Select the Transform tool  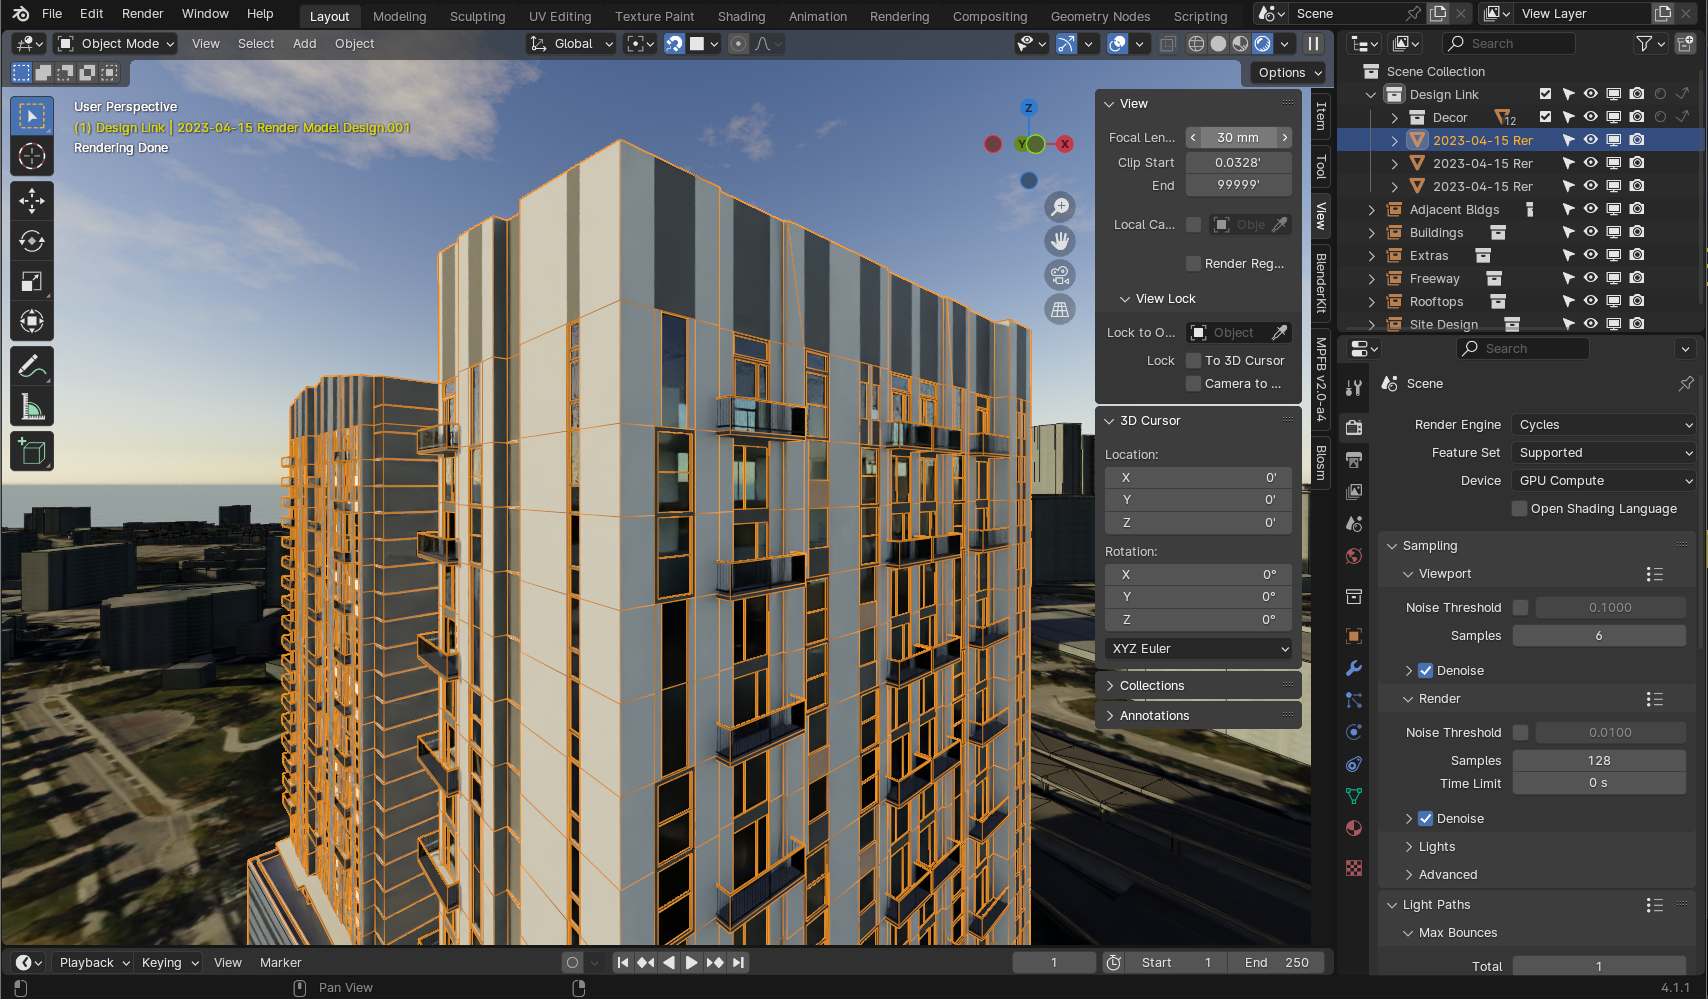32,321
